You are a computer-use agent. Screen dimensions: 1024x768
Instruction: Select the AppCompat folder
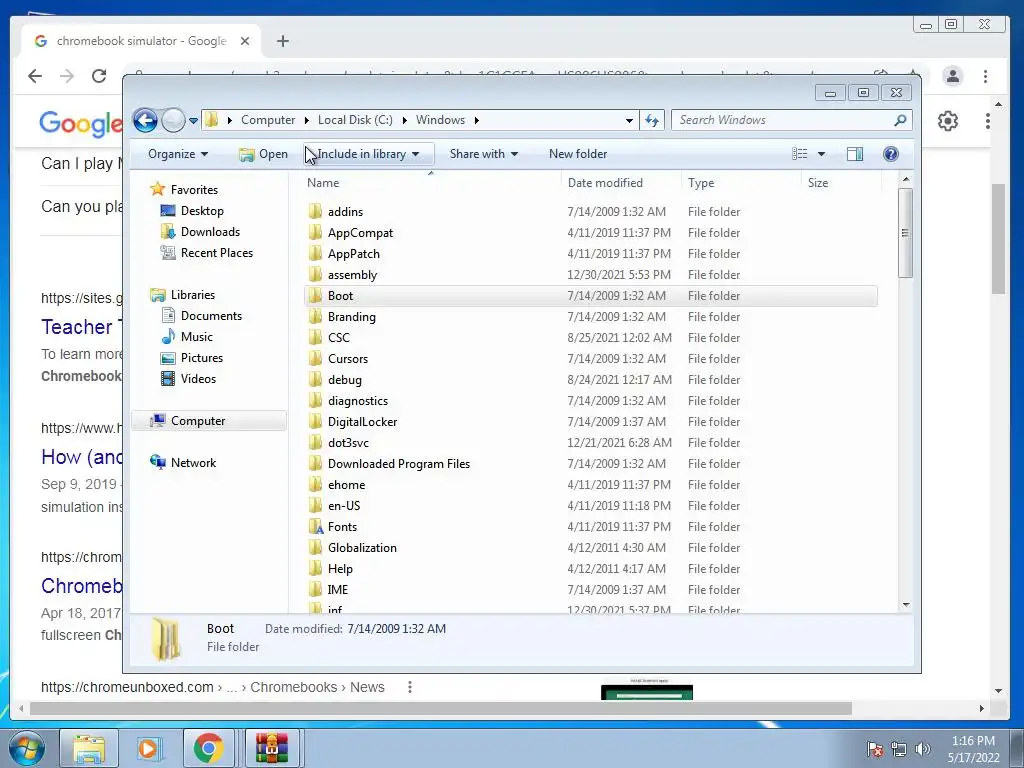click(360, 233)
